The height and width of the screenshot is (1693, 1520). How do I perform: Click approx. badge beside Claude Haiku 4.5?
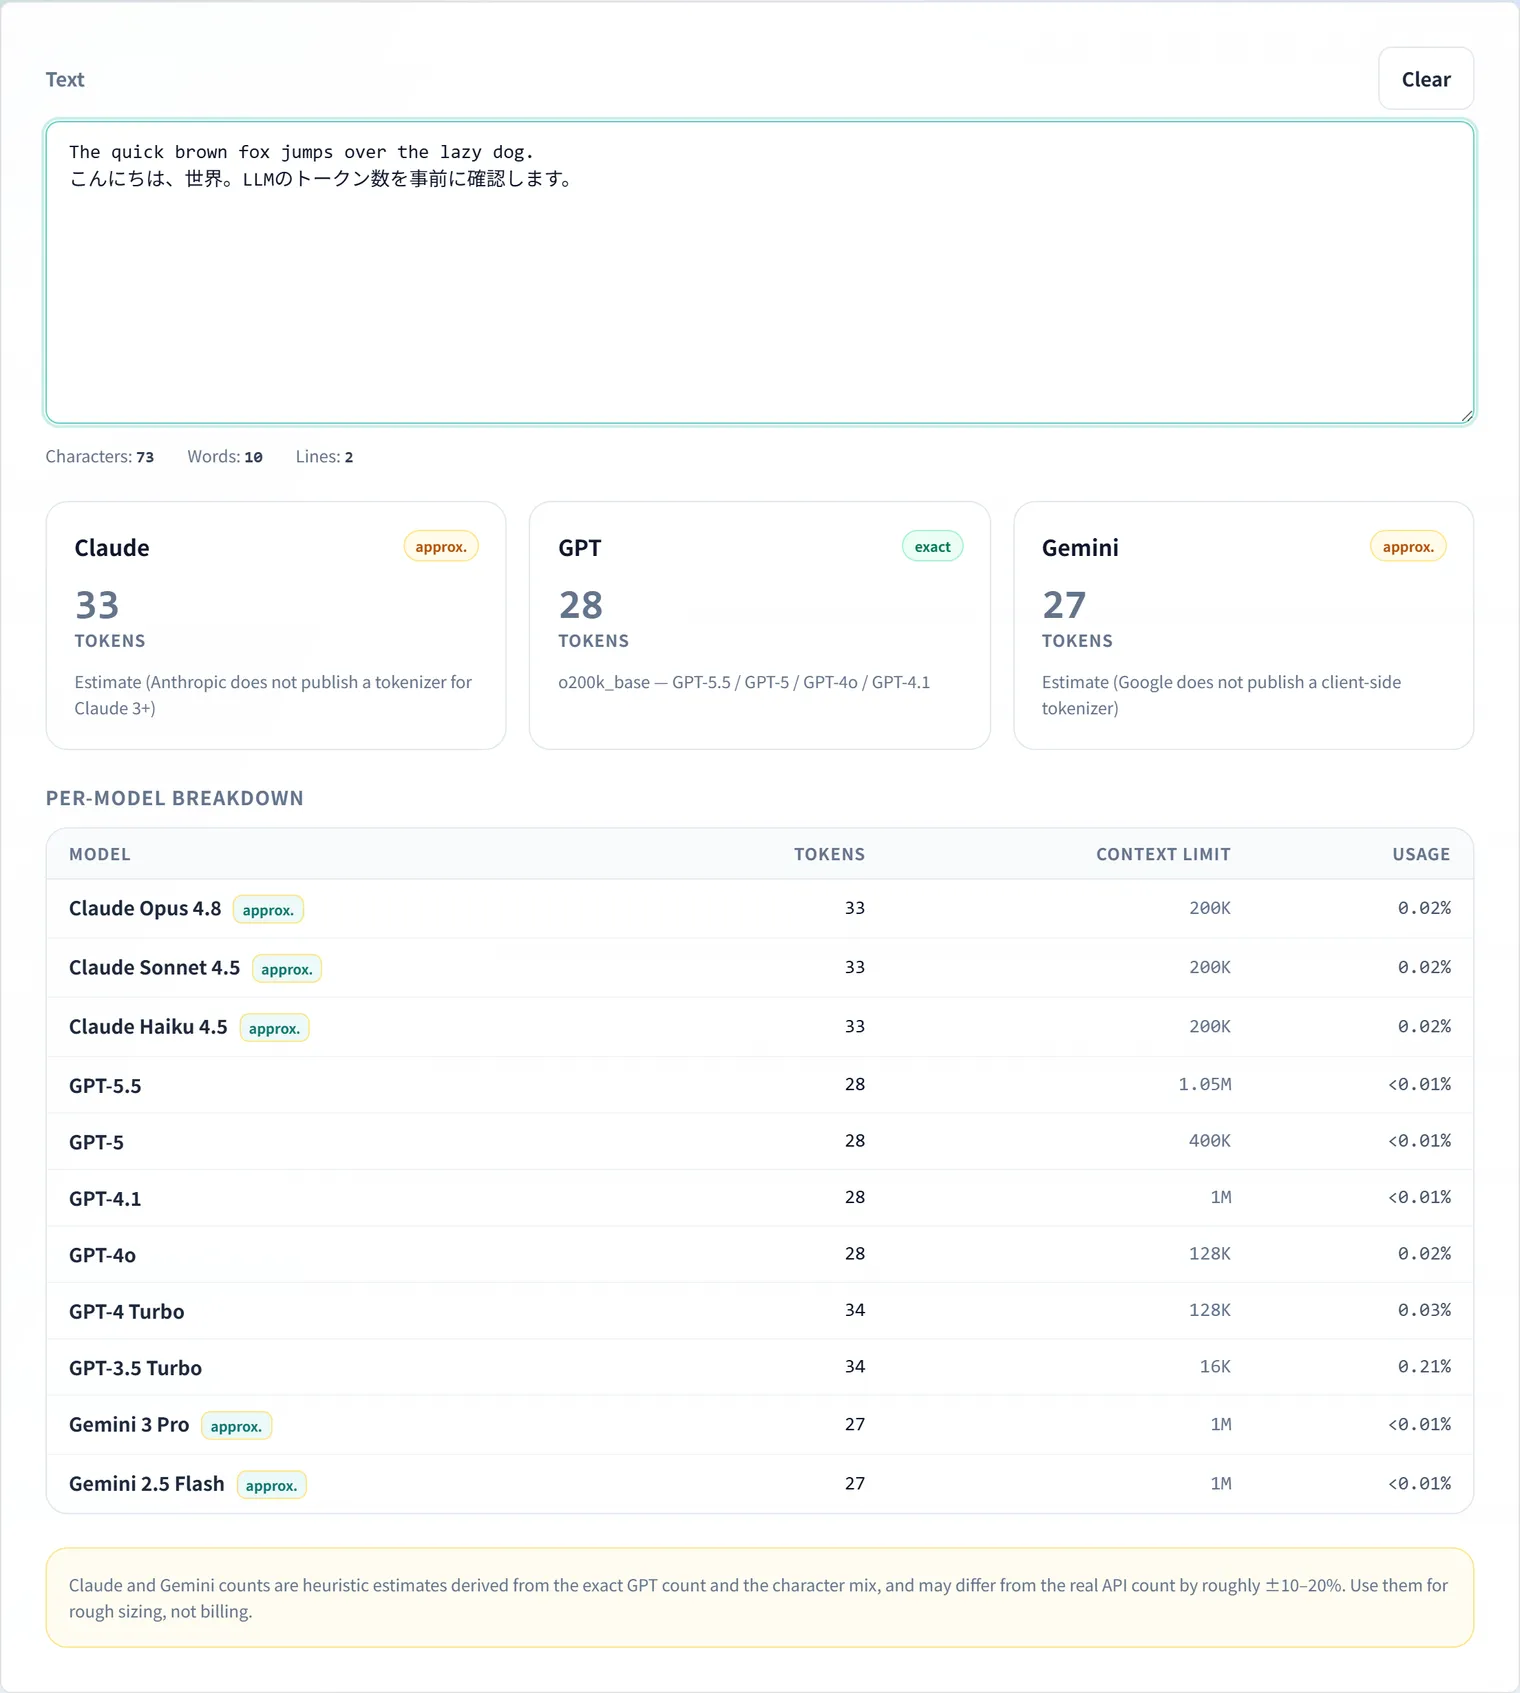(274, 1028)
